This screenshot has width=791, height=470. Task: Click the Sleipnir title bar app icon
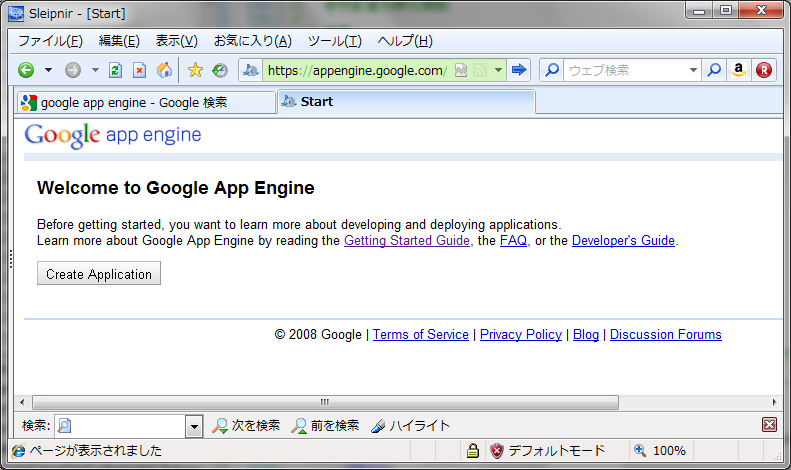pos(16,13)
